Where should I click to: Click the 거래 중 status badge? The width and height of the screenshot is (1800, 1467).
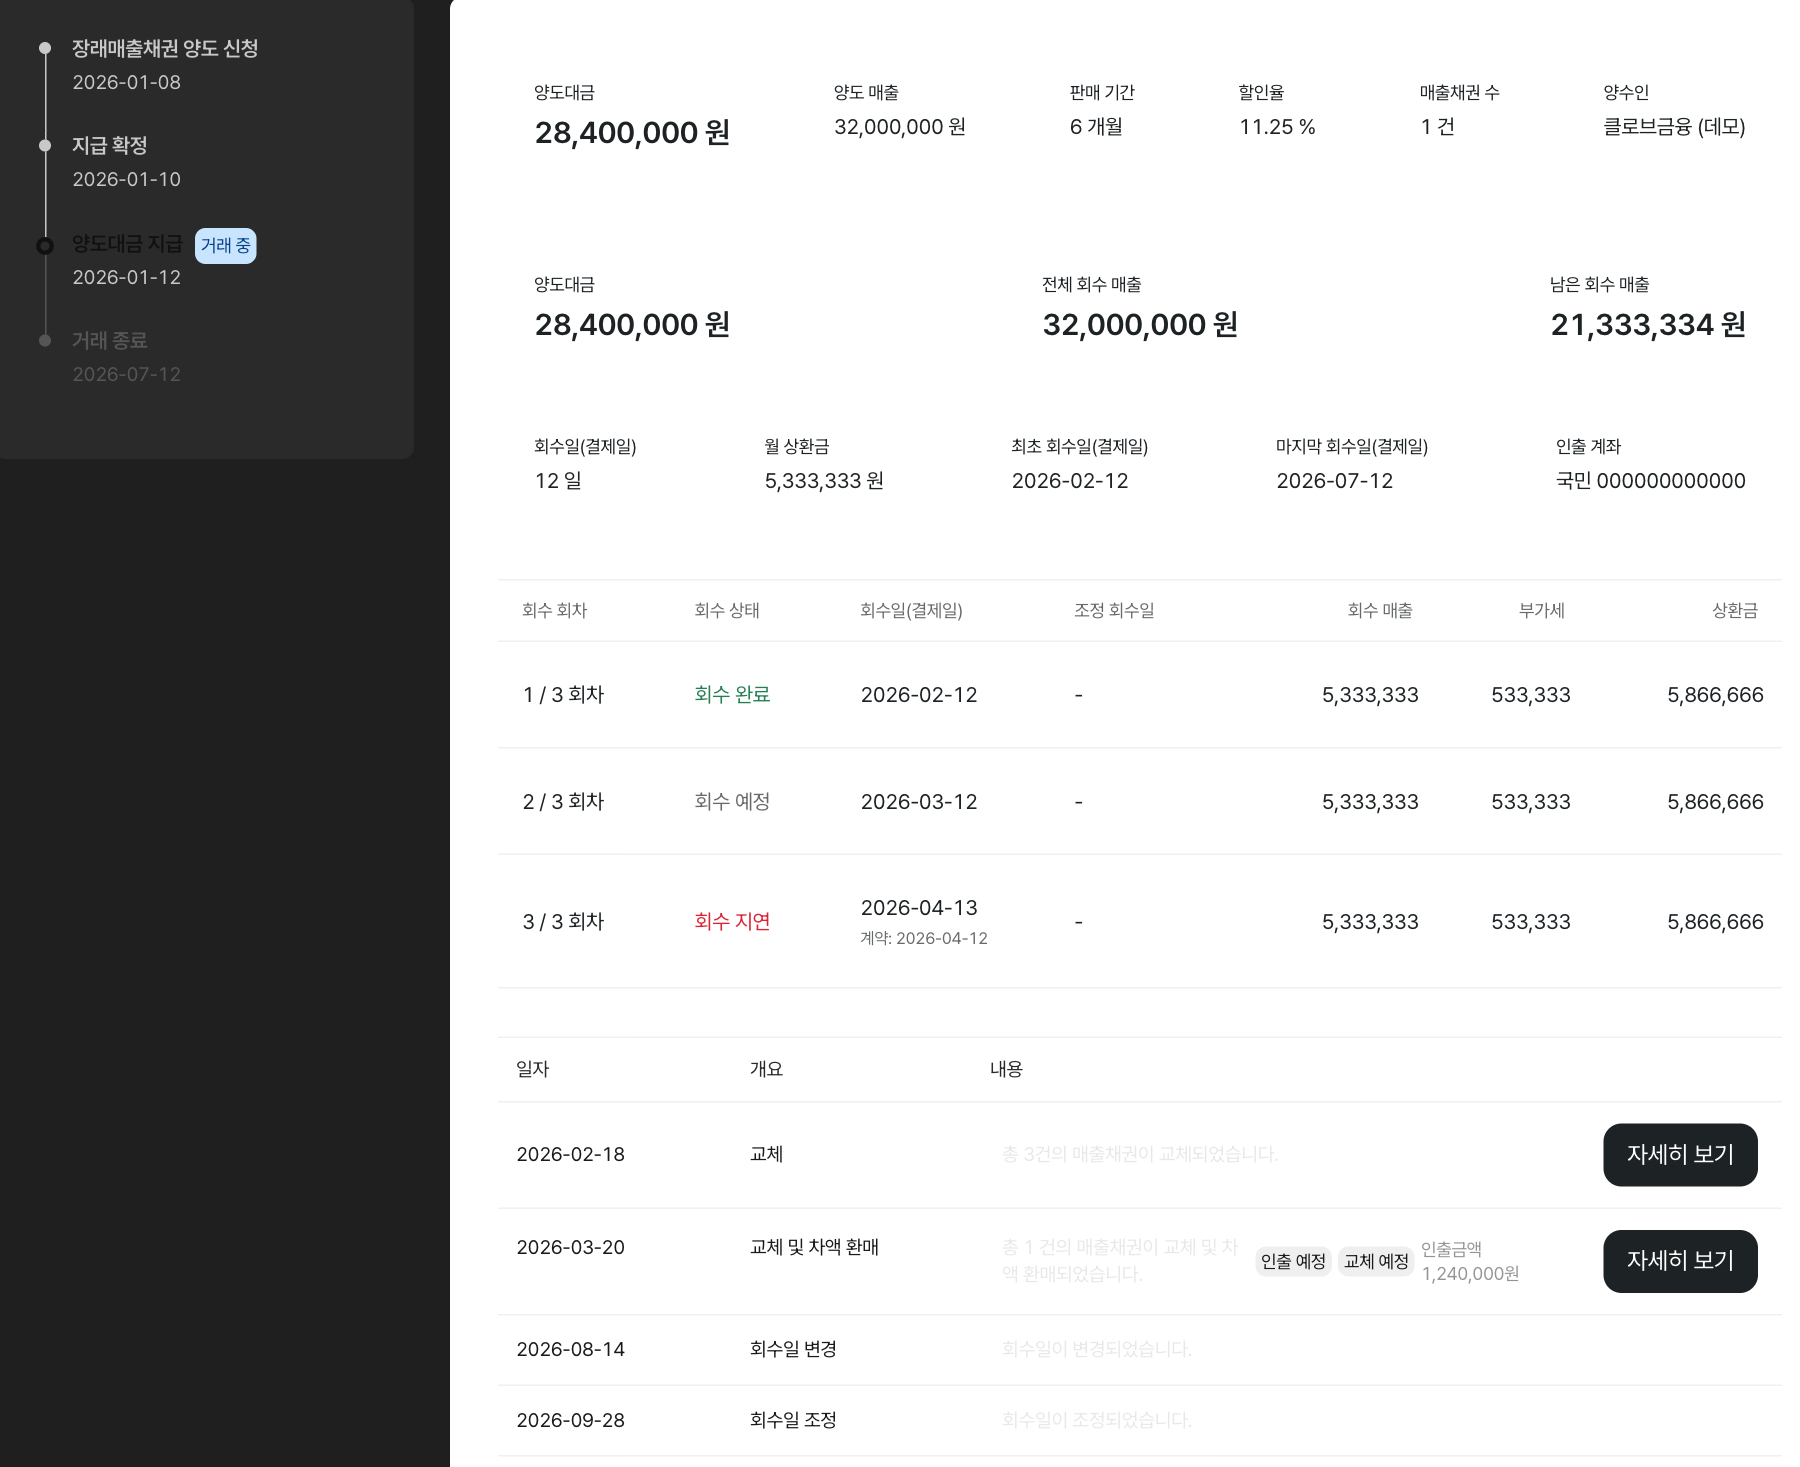(225, 245)
